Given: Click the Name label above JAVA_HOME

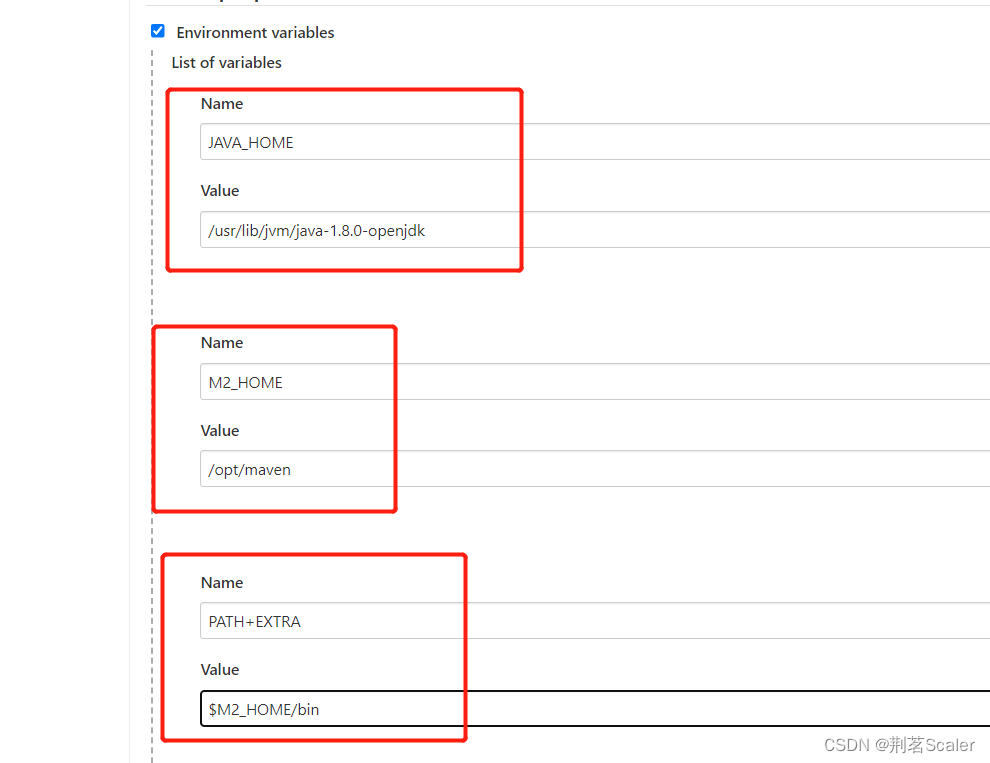Looking at the screenshot, I should [221, 103].
